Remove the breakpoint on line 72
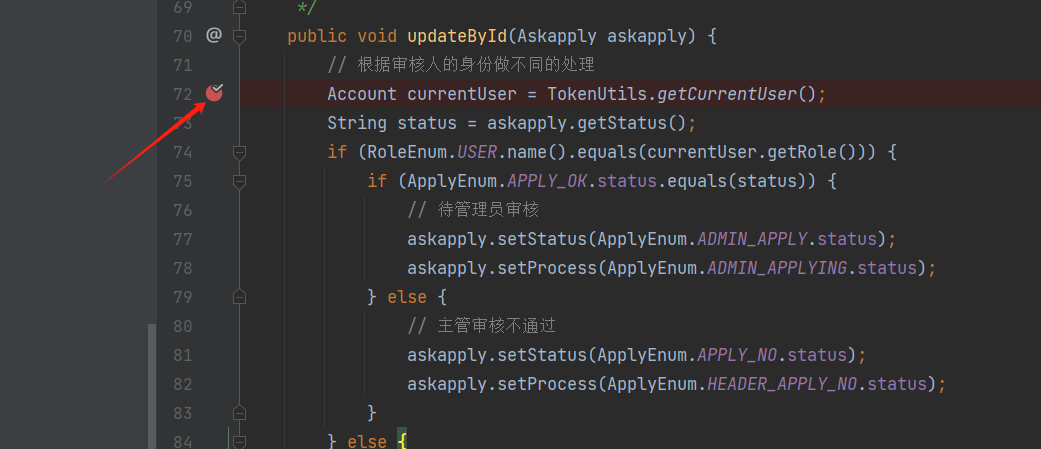The image size is (1041, 449). pyautogui.click(x=214, y=94)
